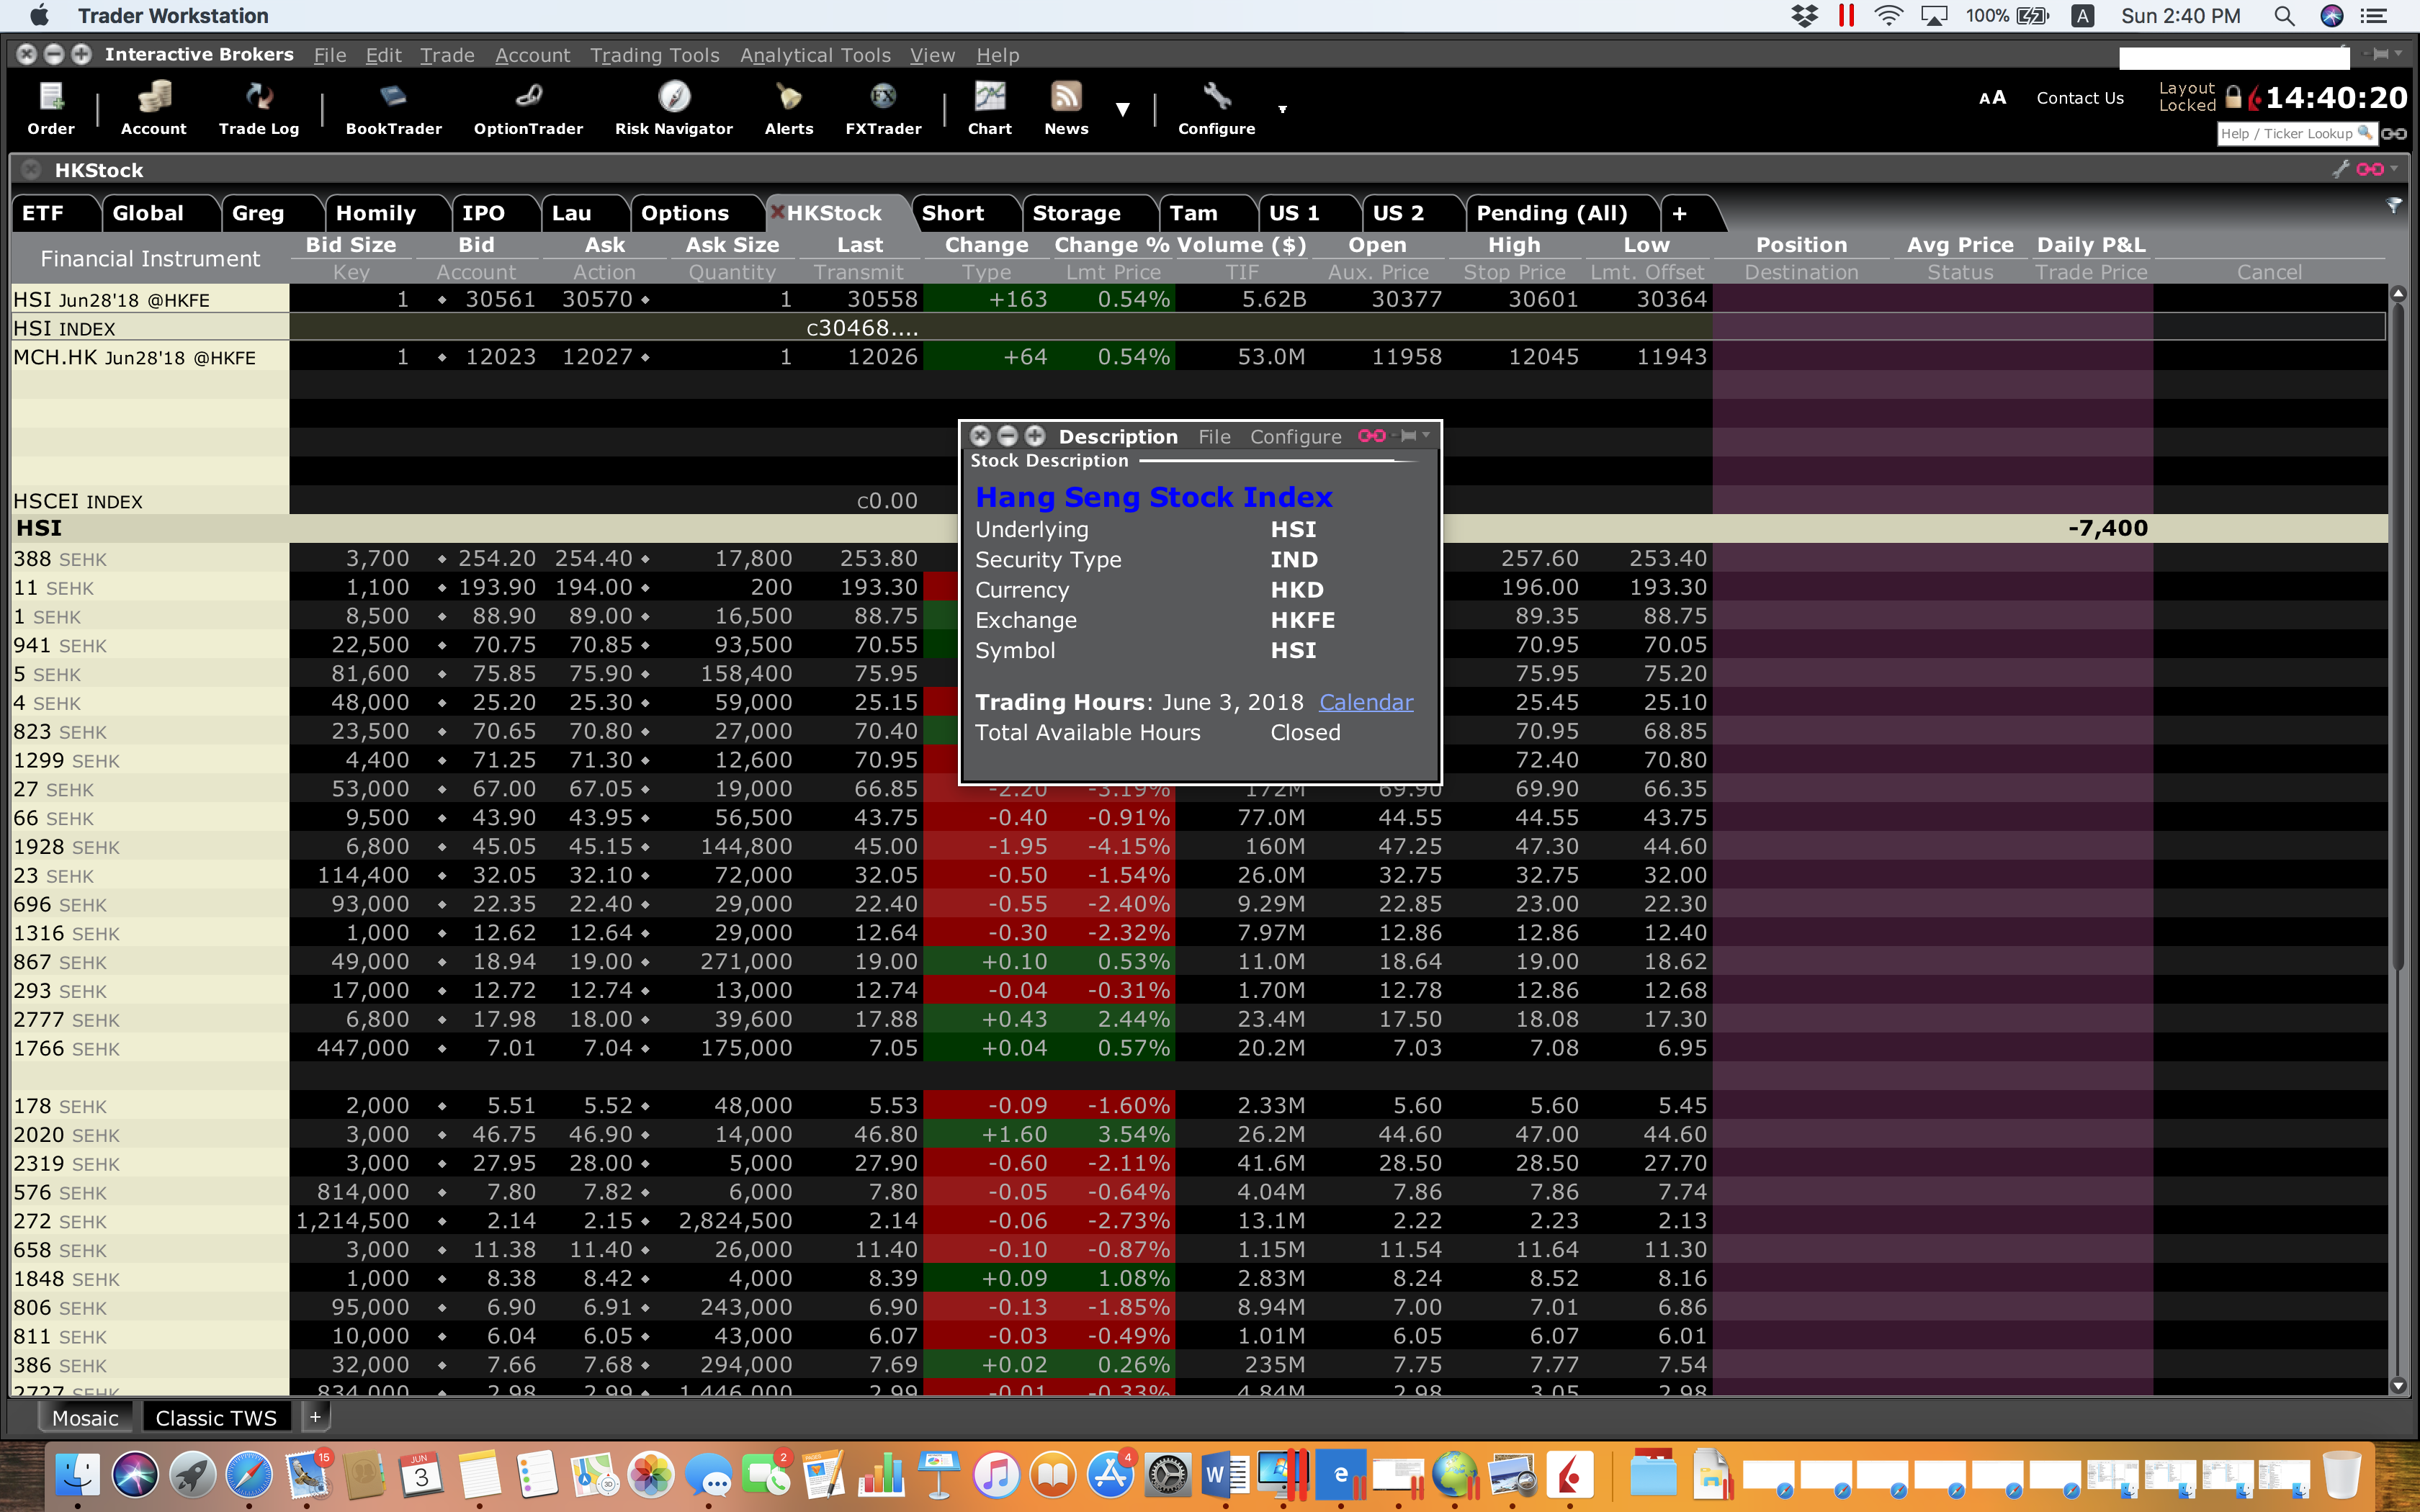Open the Alerts tool
Viewport: 2420px width, 1512px height.
click(x=789, y=108)
